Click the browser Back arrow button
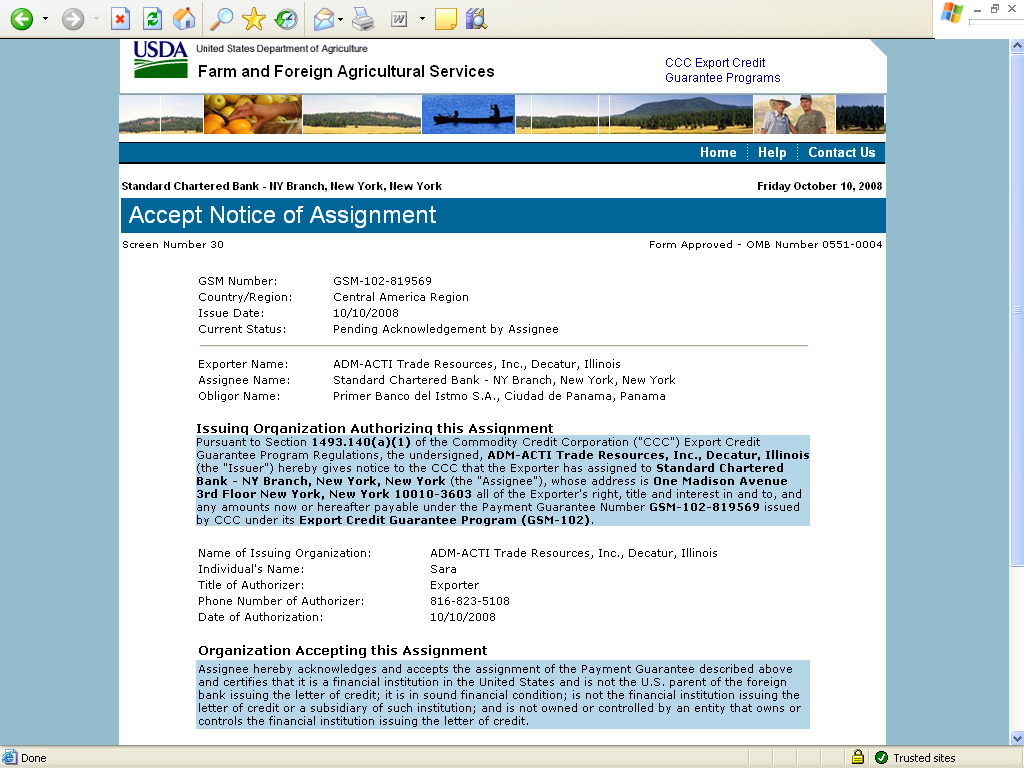 click(22, 19)
